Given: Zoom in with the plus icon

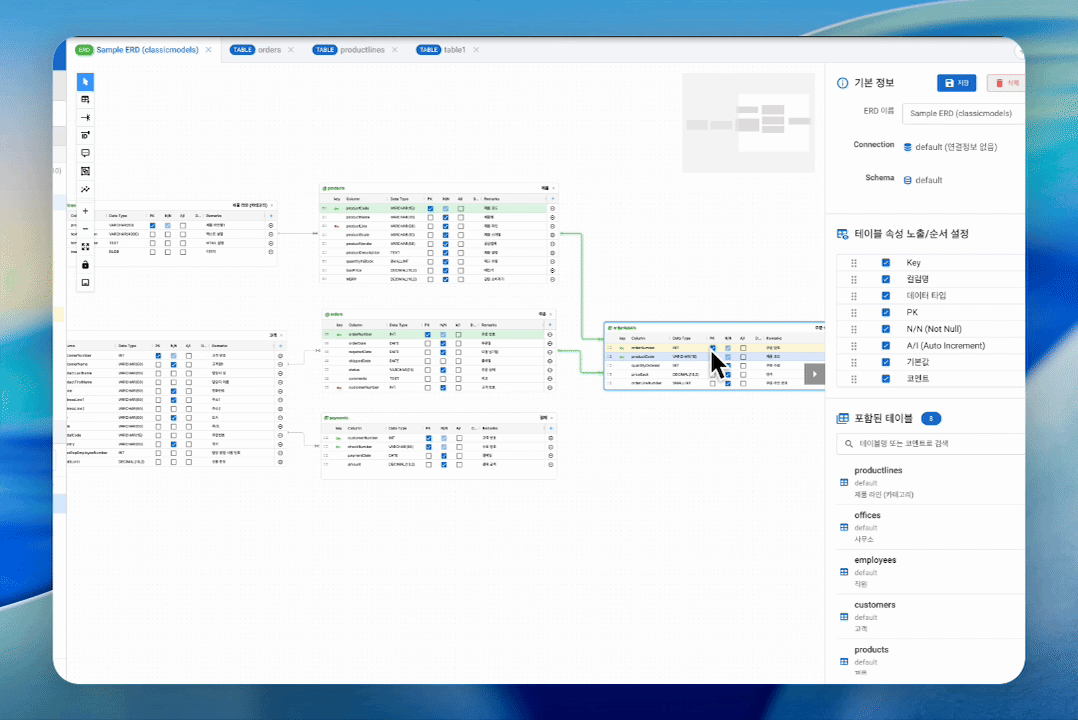Looking at the screenshot, I should pos(85,211).
